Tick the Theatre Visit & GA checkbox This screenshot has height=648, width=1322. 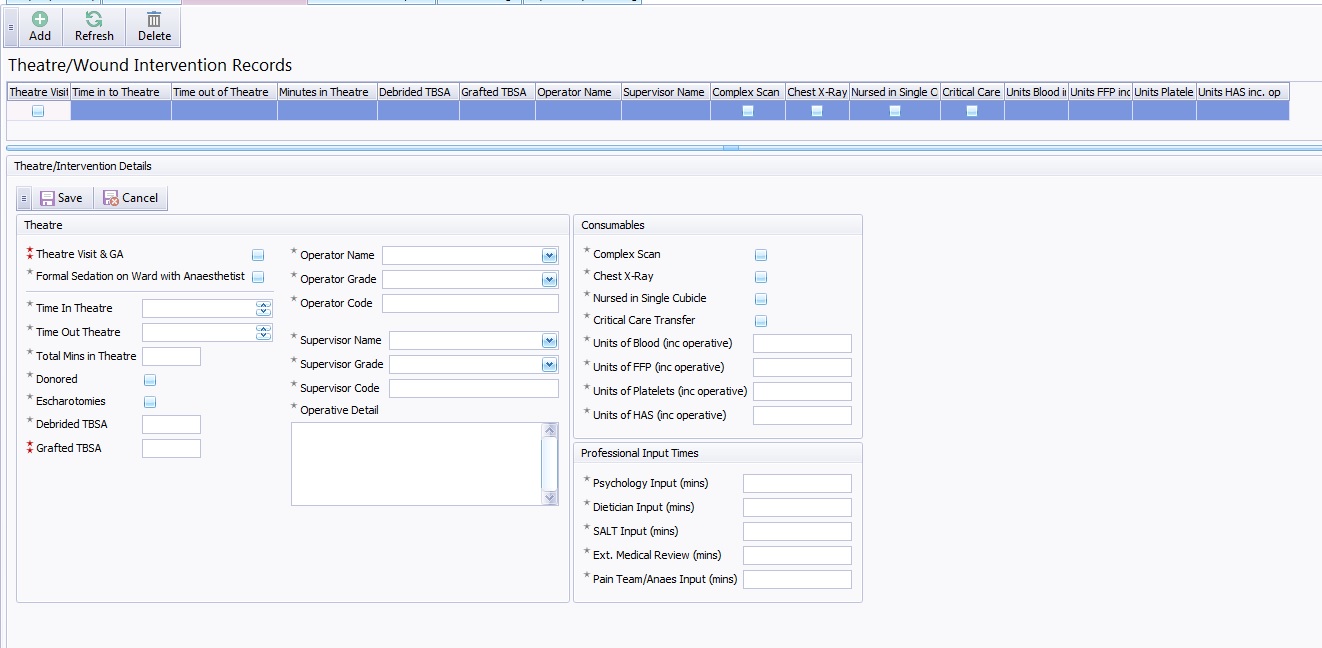[x=258, y=255]
